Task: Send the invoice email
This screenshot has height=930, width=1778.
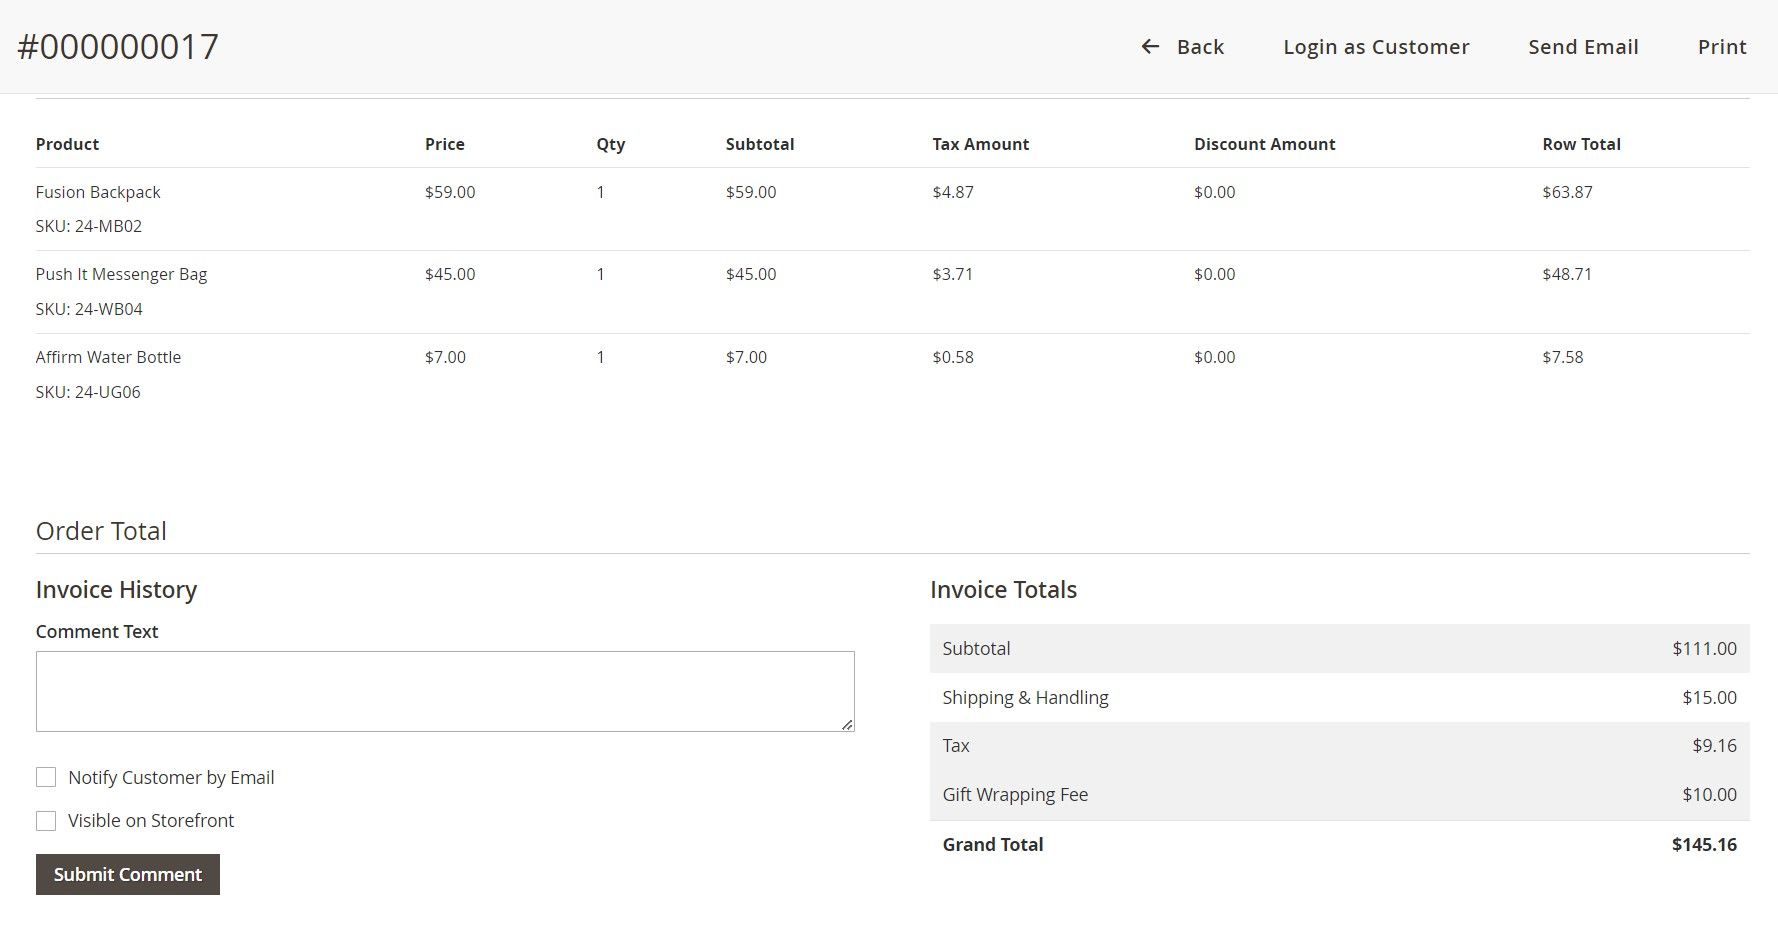Action: tap(1583, 47)
